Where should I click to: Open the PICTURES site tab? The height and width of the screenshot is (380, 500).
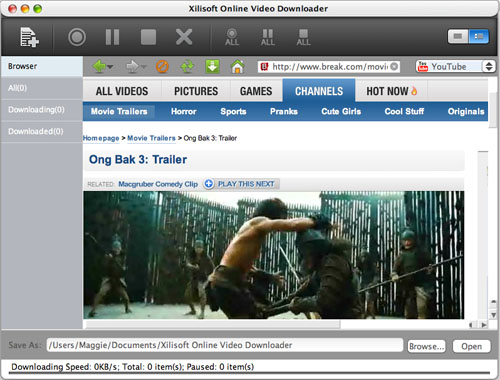click(x=196, y=91)
